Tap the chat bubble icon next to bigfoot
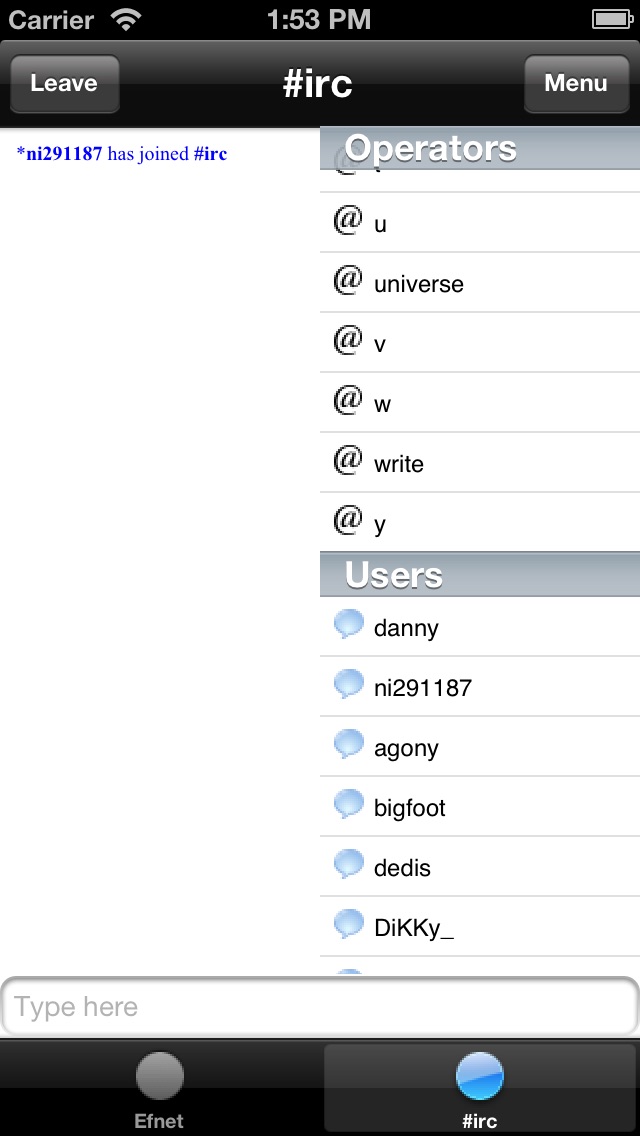This screenshot has width=640, height=1136. (x=349, y=805)
